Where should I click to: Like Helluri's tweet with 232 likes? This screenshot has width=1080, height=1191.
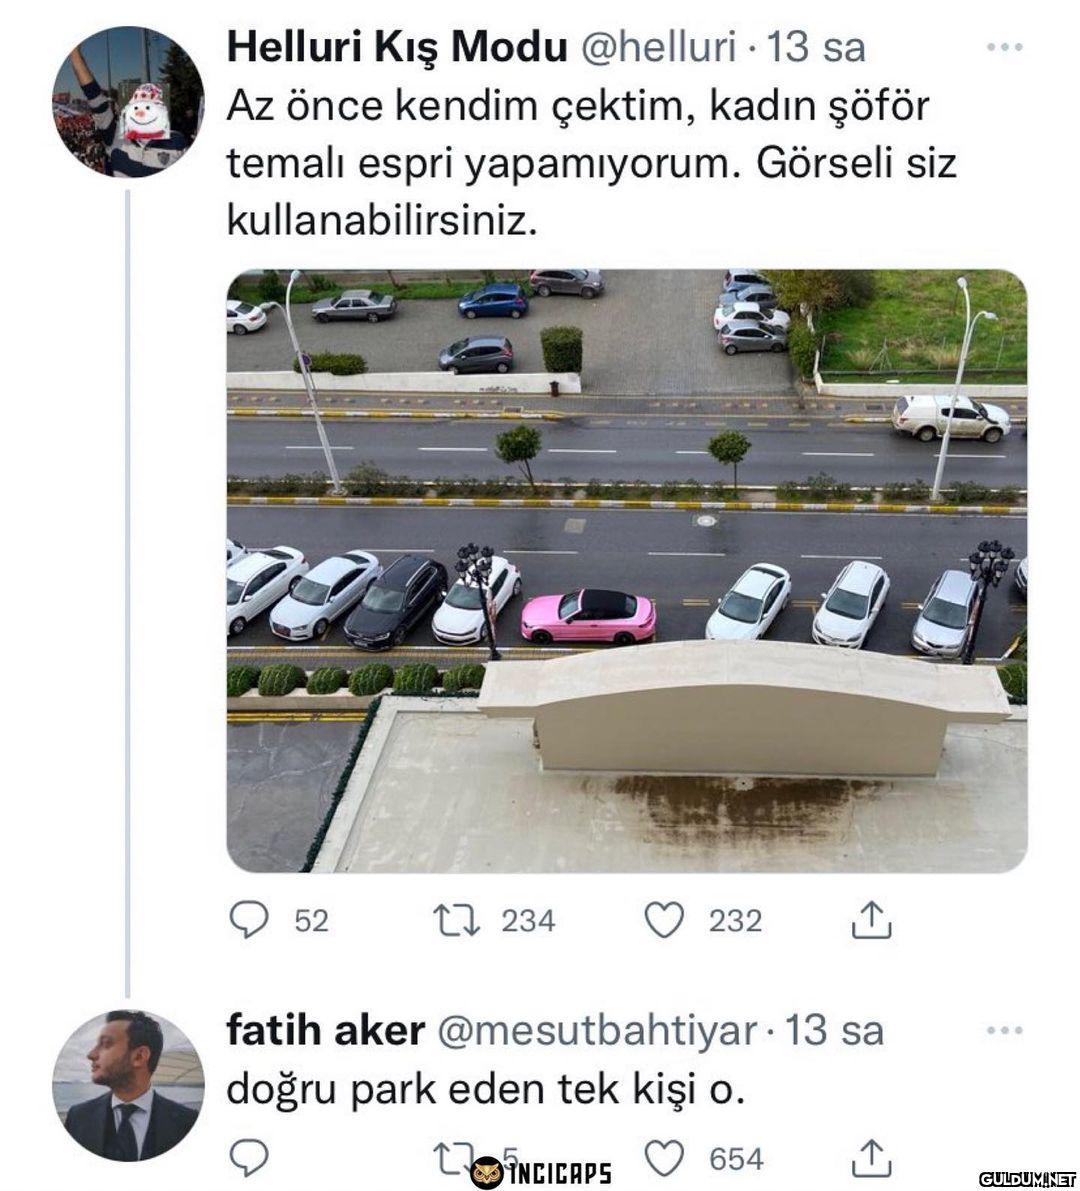[x=664, y=920]
